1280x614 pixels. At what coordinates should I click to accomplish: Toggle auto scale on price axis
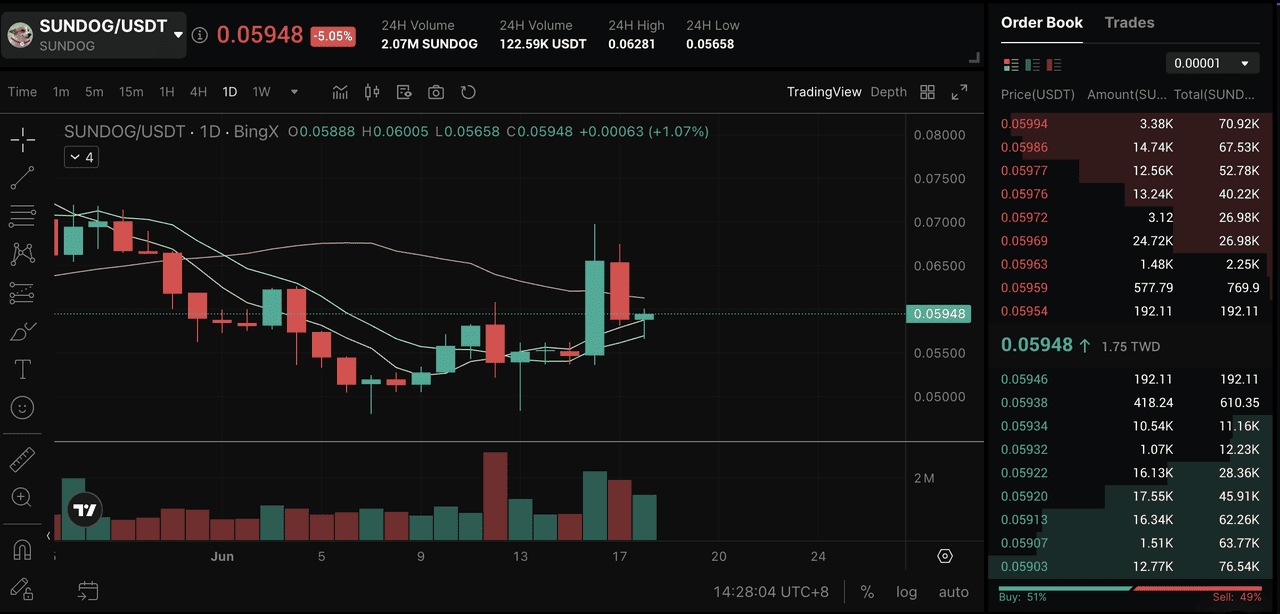click(x=954, y=591)
